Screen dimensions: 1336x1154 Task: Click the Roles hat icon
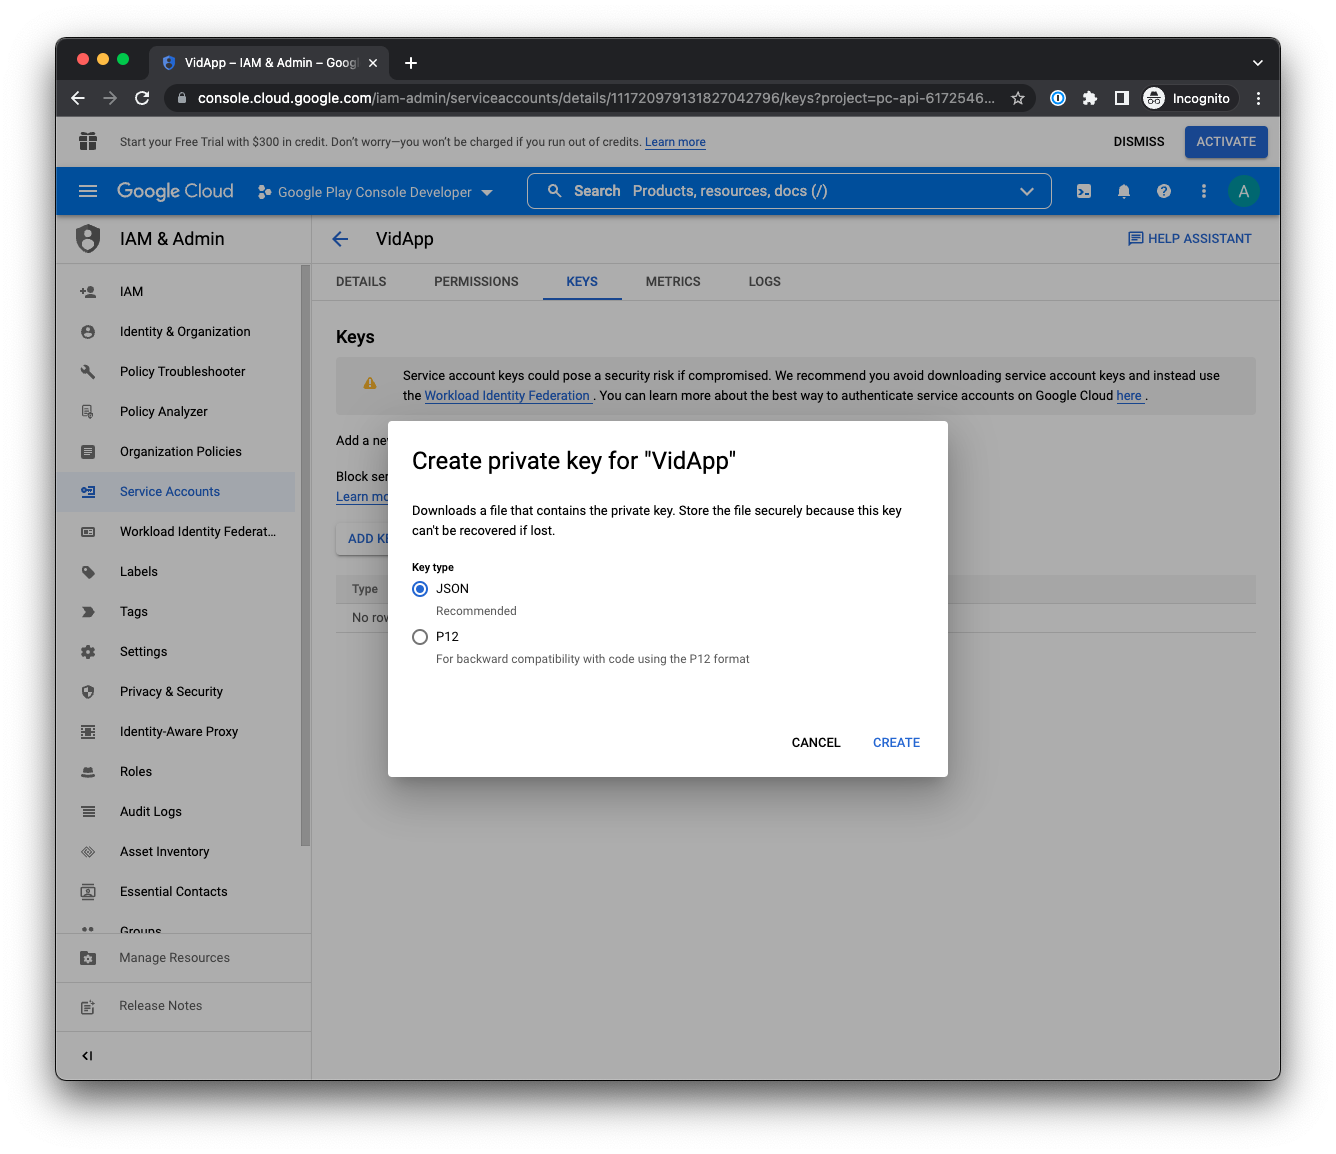pyautogui.click(x=88, y=772)
